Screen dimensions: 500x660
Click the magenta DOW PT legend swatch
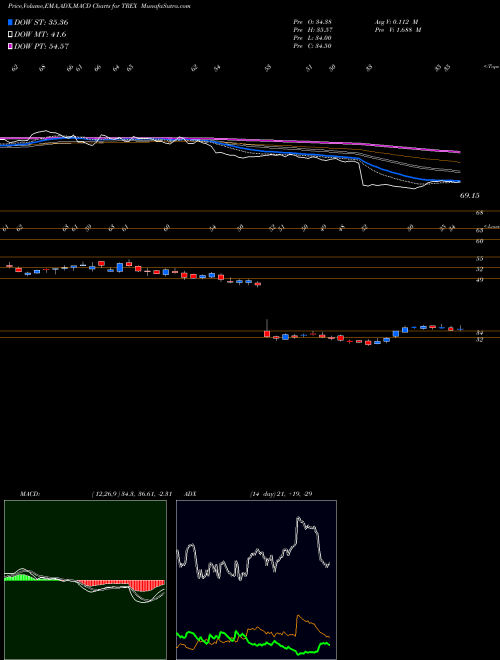point(11,46)
